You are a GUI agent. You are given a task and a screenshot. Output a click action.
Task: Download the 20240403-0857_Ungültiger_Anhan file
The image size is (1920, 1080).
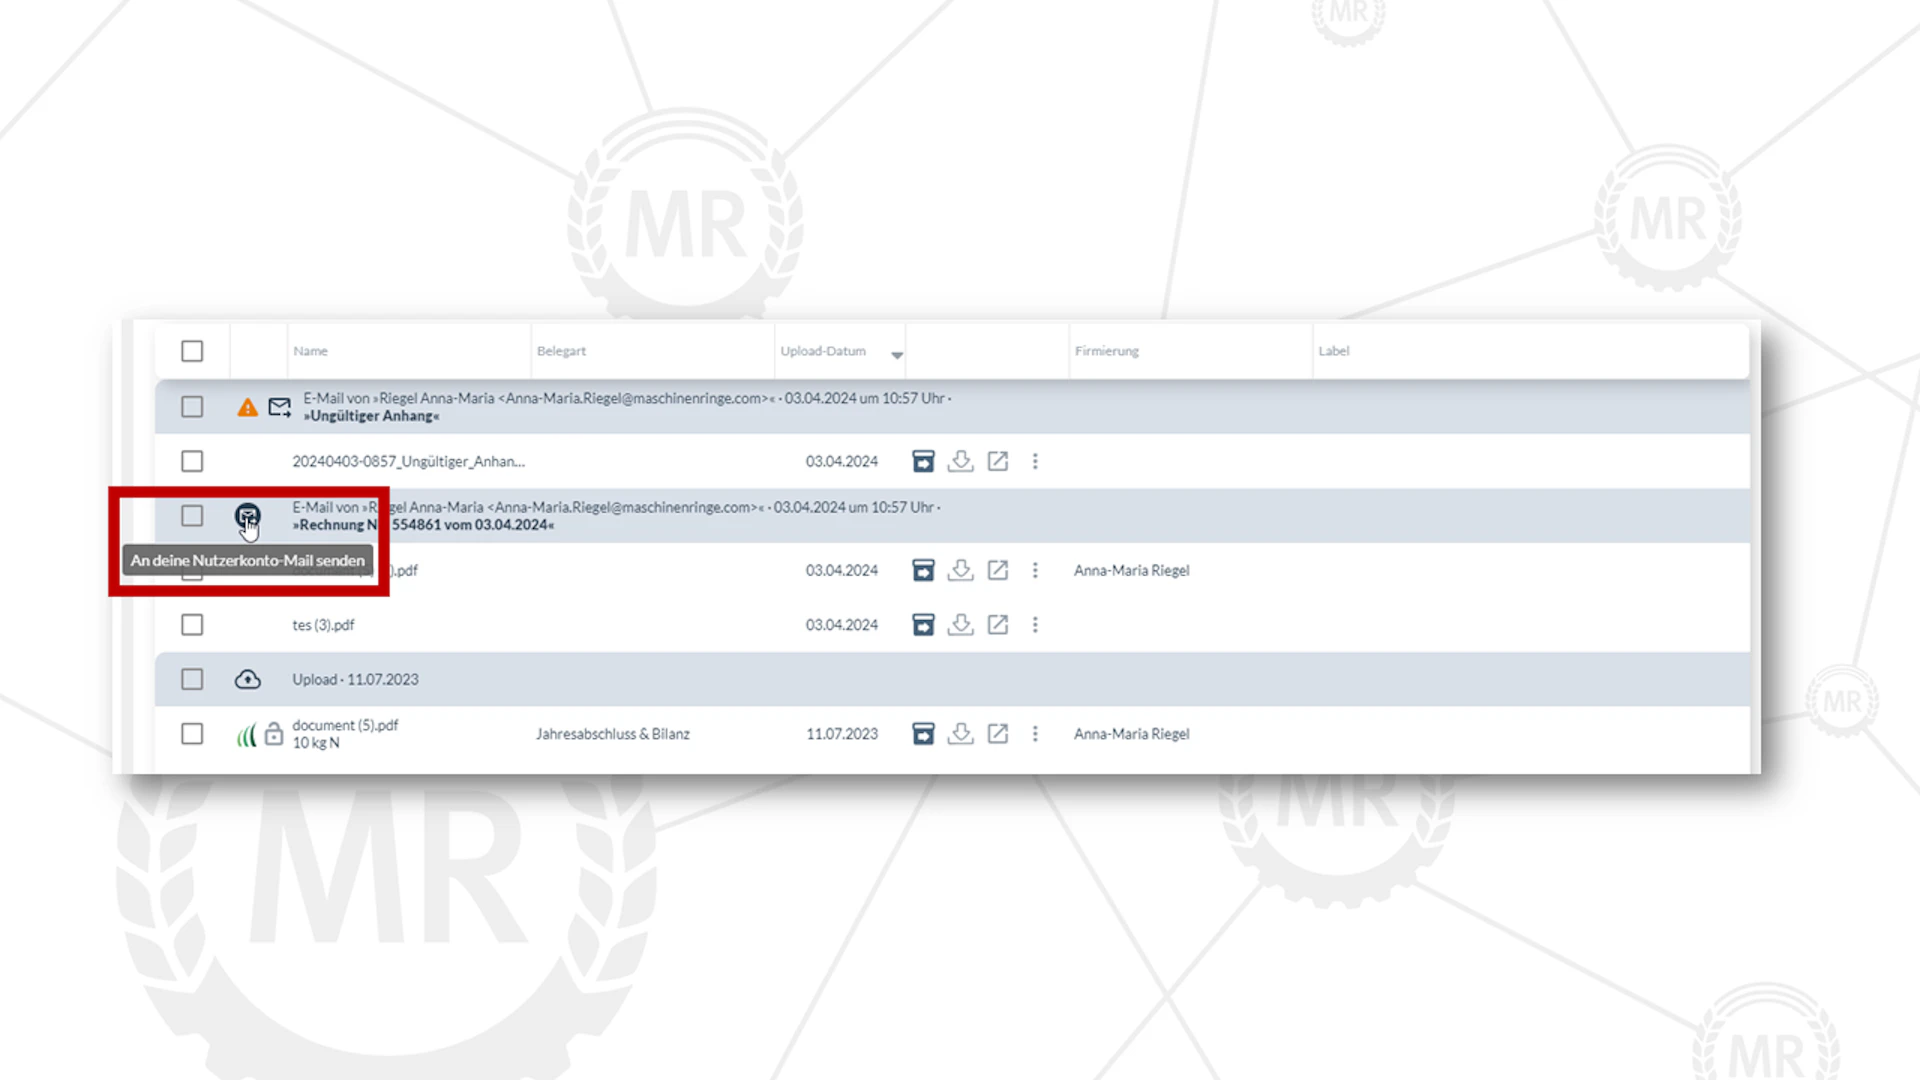(x=960, y=461)
